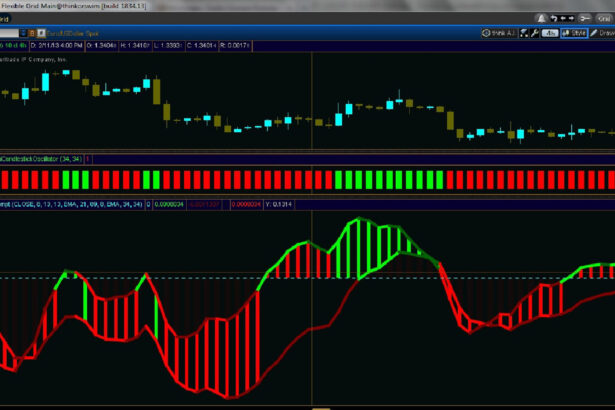The width and height of the screenshot is (615, 410).
Task: Click the low price value 1.3393
Action: pyautogui.click(x=168, y=46)
